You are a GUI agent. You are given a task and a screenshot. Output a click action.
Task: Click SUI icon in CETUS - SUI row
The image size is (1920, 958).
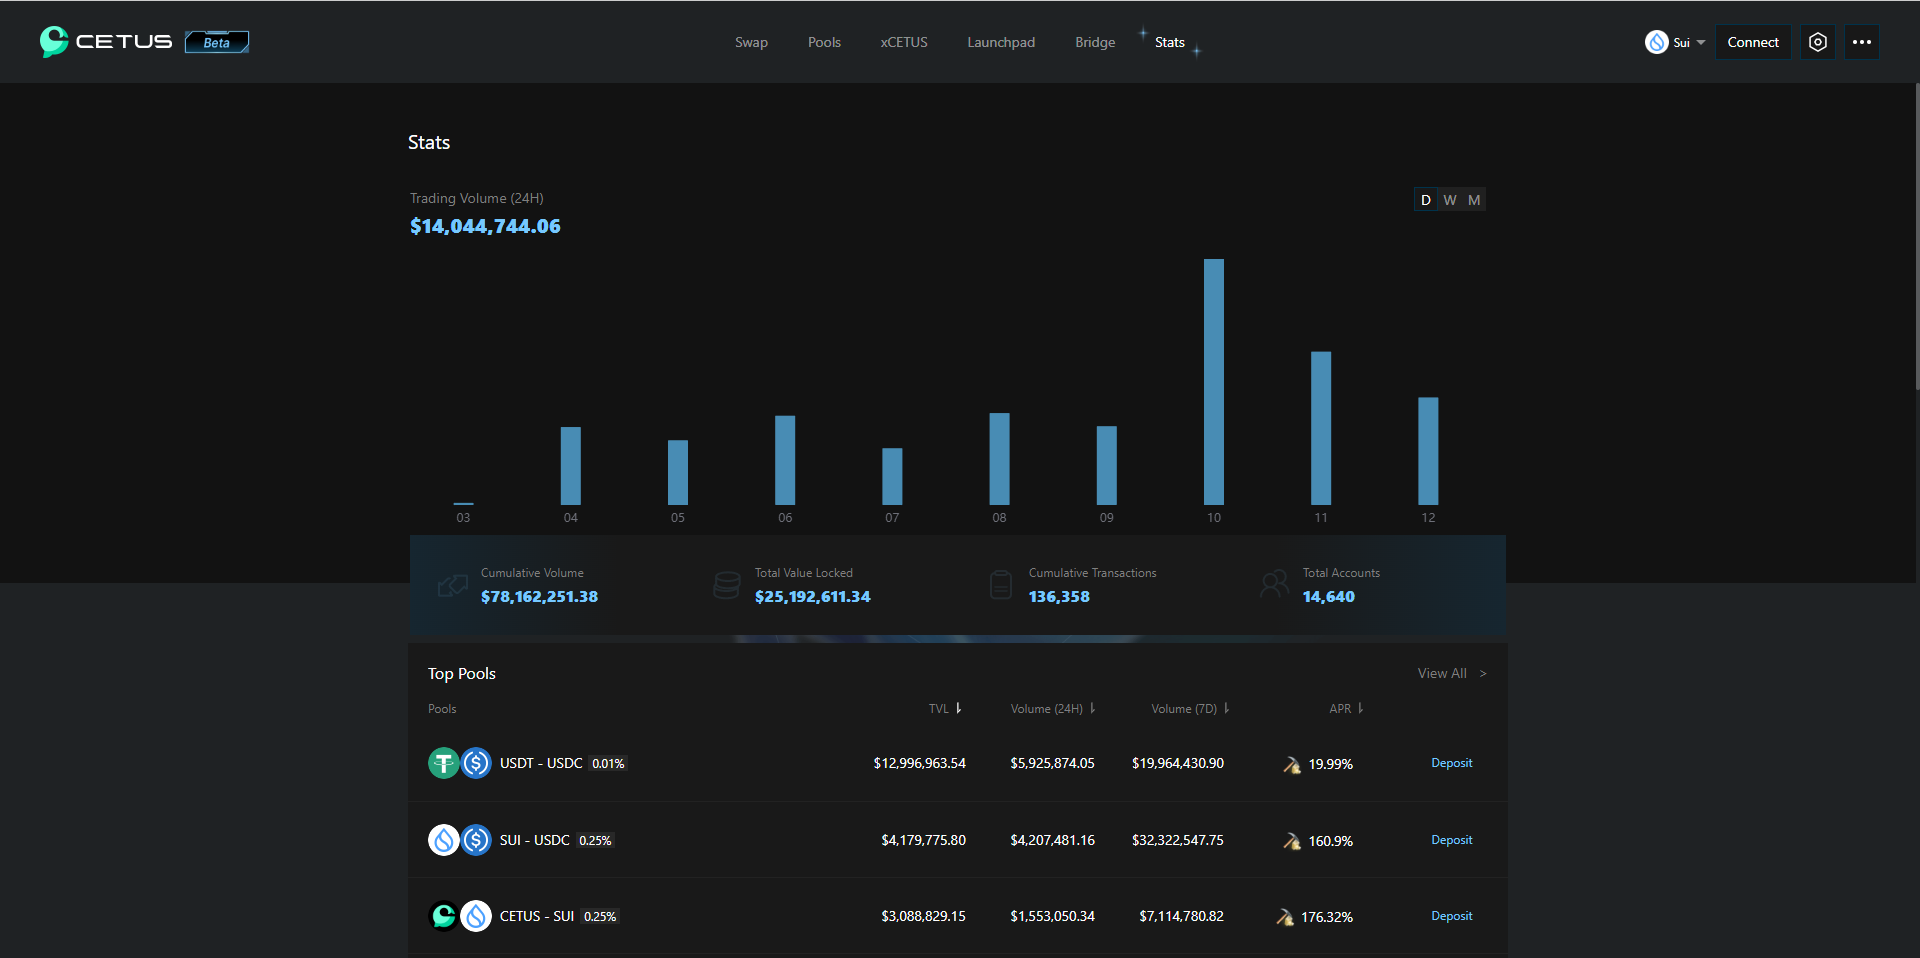pos(476,916)
